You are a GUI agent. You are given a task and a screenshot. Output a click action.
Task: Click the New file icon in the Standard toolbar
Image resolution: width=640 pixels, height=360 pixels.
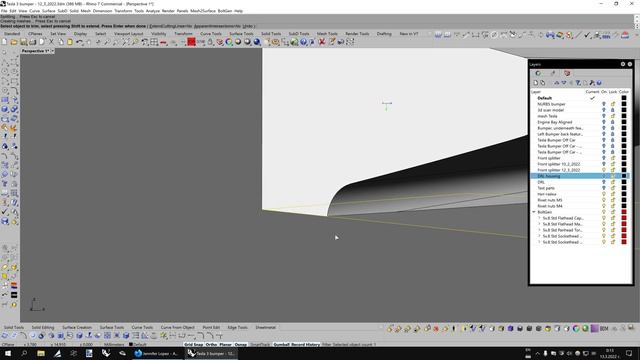point(4,42)
